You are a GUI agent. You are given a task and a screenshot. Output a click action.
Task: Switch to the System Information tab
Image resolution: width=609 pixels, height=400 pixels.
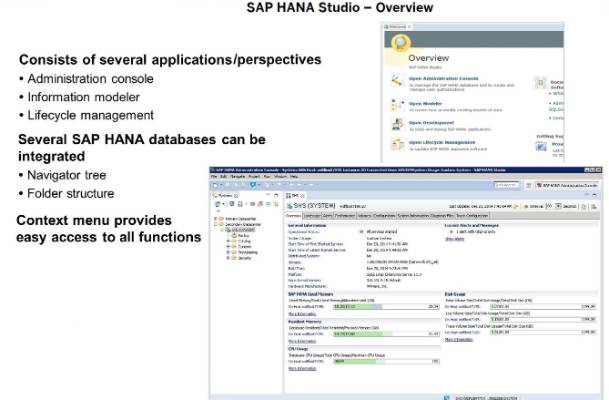point(414,216)
